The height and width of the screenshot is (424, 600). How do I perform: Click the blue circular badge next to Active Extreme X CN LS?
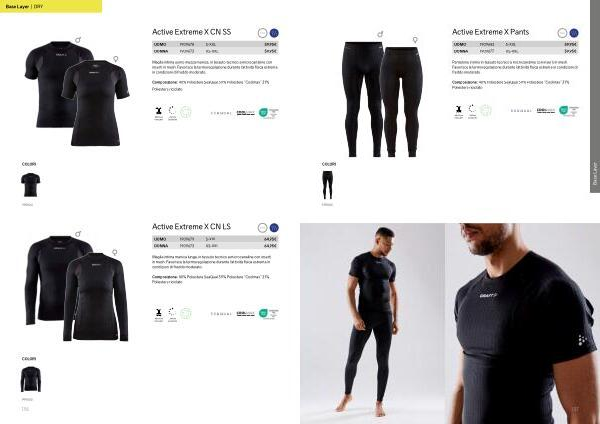[274, 228]
